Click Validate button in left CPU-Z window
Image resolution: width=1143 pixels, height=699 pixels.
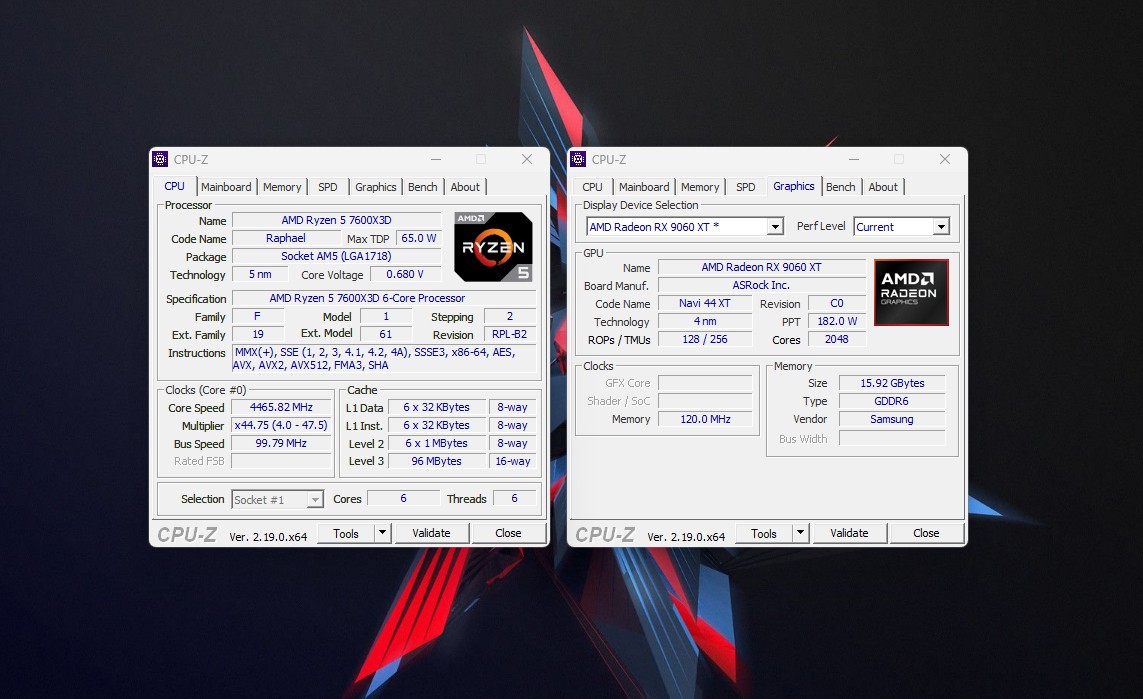click(x=432, y=533)
